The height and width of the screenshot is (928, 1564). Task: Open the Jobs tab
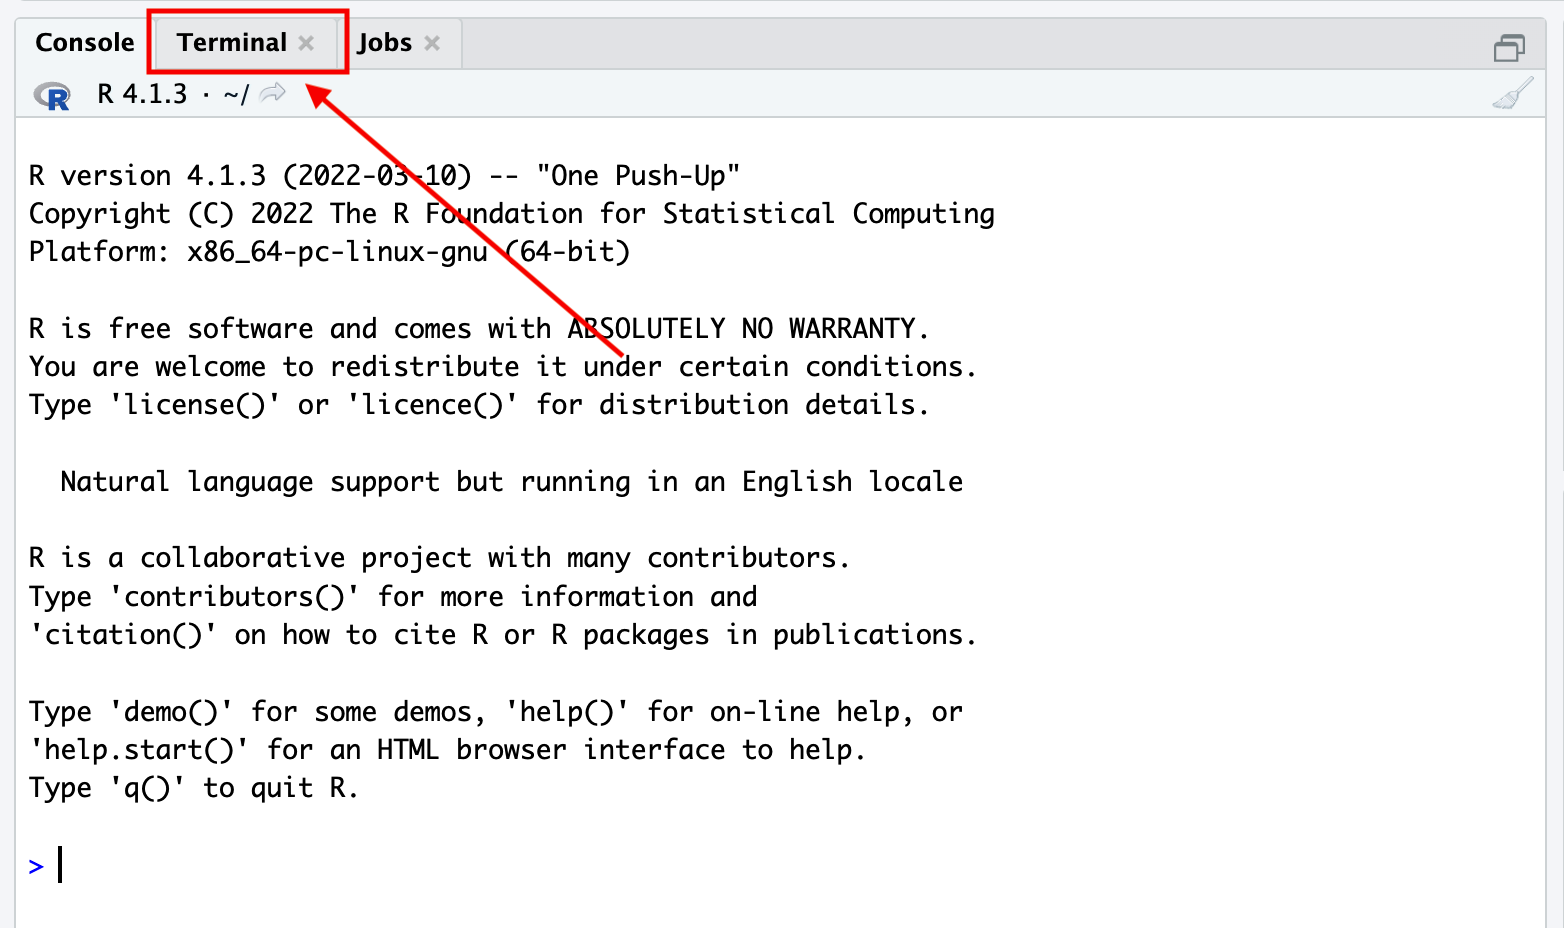pyautogui.click(x=385, y=43)
